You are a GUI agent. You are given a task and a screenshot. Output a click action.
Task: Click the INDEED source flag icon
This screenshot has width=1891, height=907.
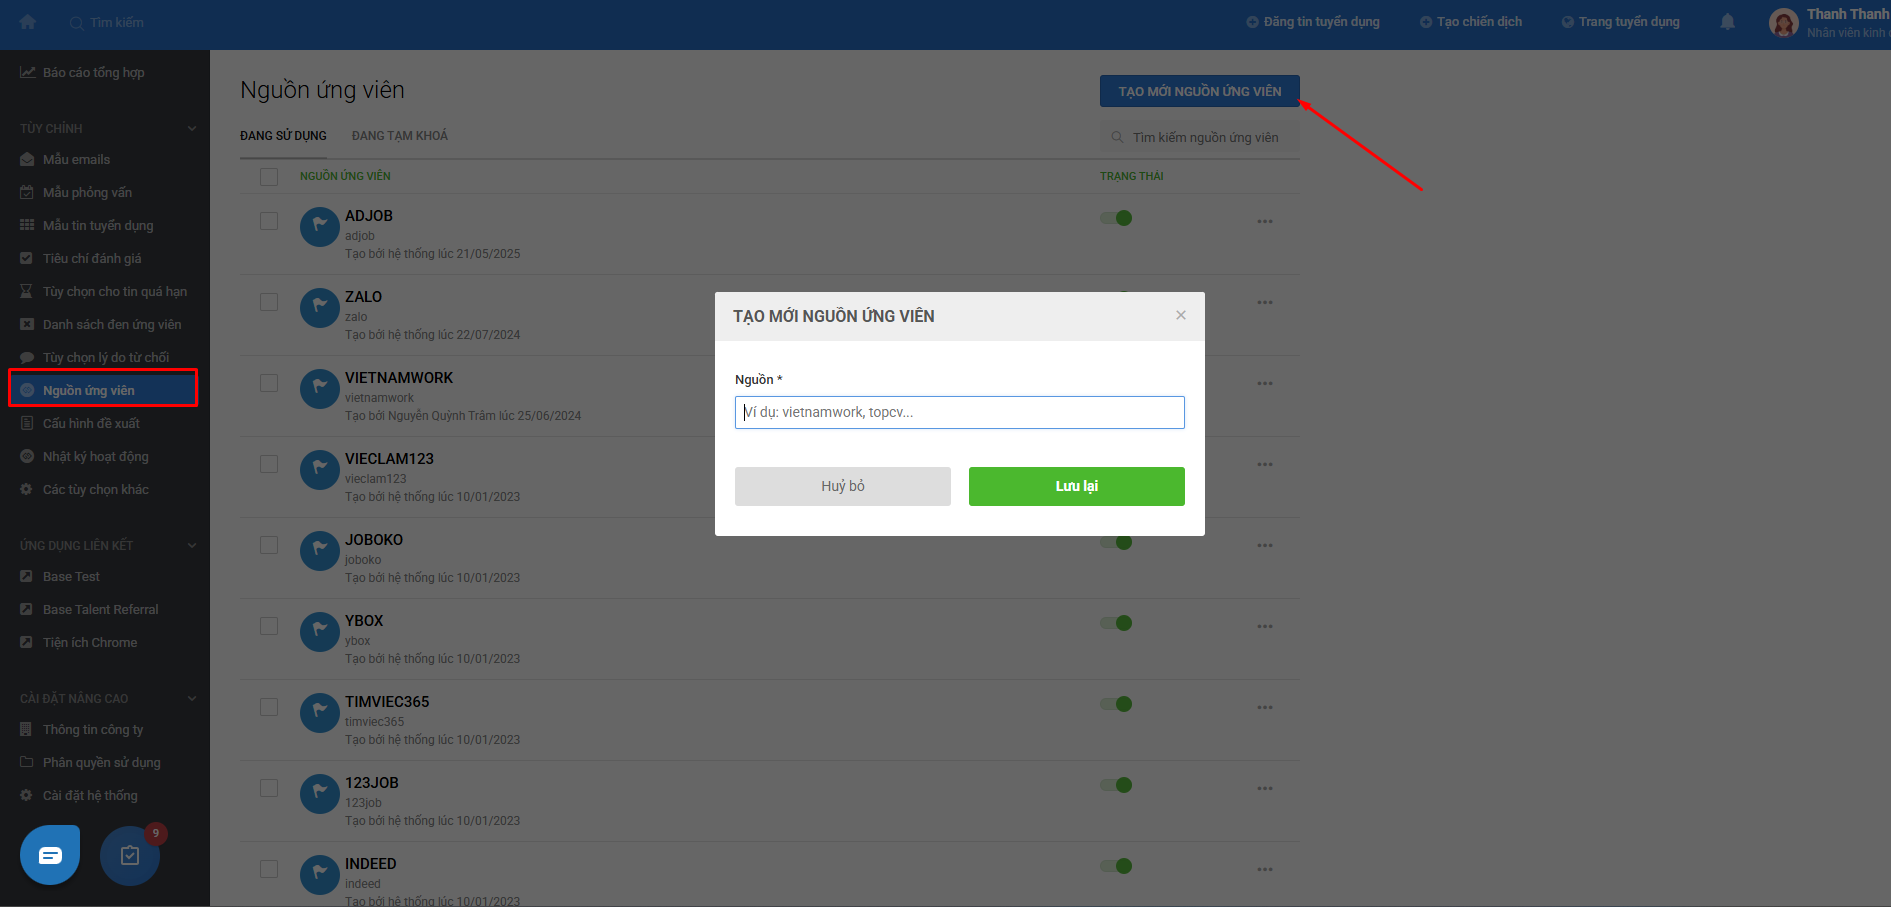coord(320,875)
